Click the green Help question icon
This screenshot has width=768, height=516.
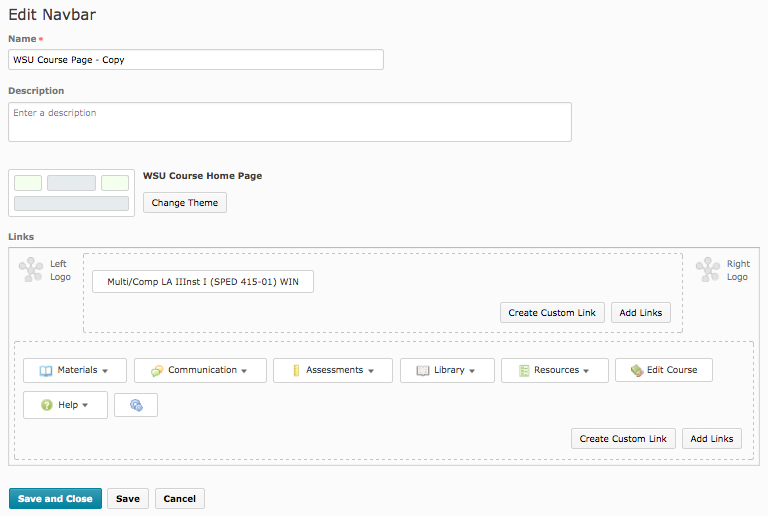(46, 405)
